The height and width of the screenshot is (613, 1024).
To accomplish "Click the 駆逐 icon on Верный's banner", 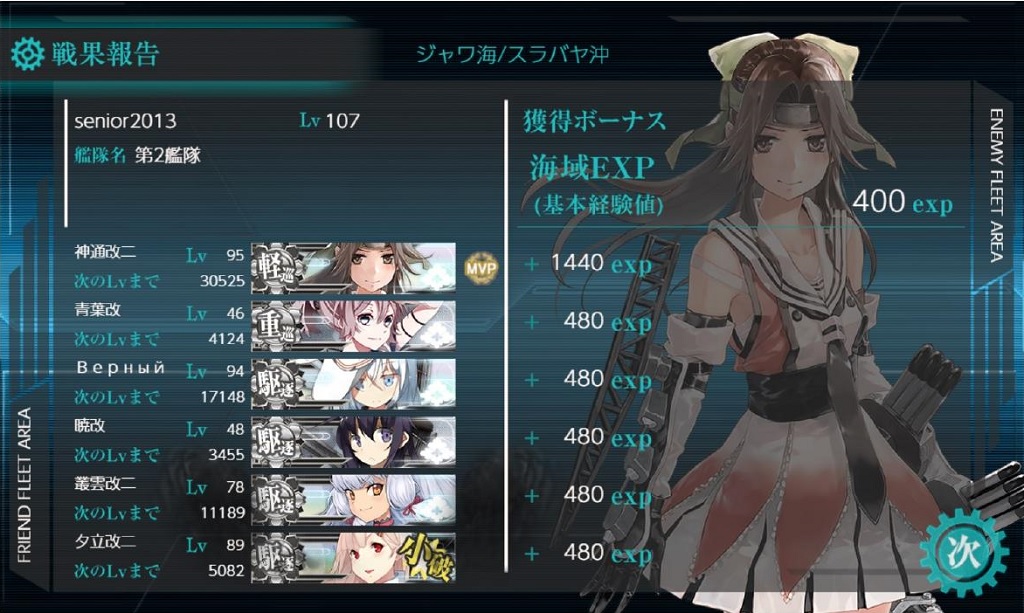I will [x=278, y=384].
